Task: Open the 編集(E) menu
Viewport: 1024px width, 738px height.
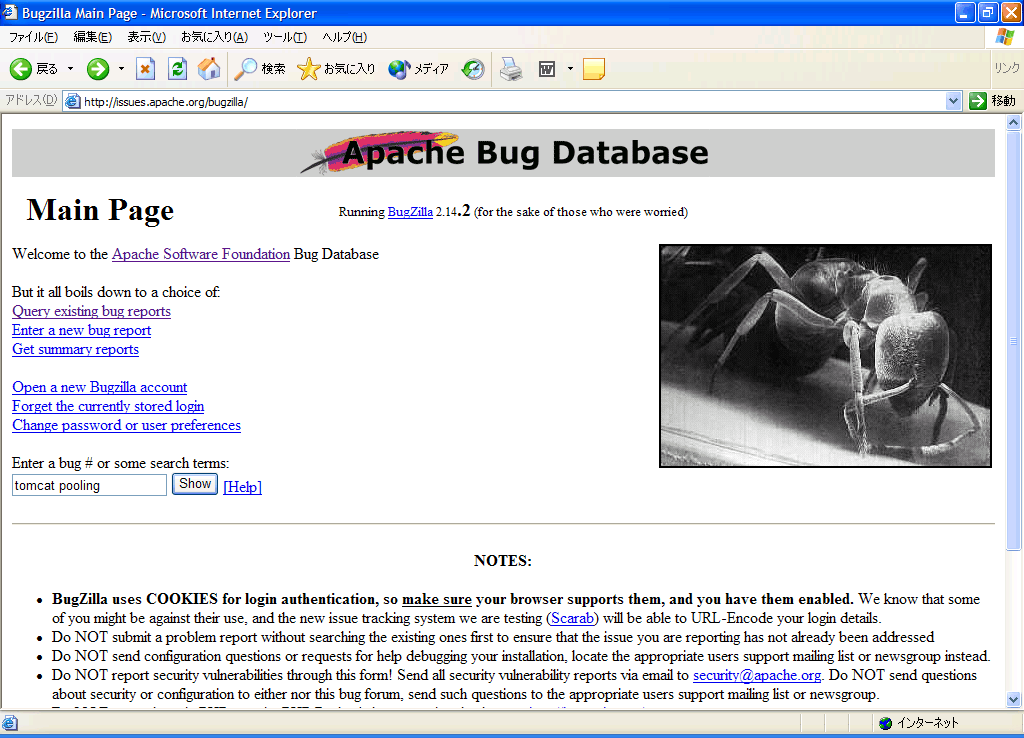Action: click(x=93, y=37)
